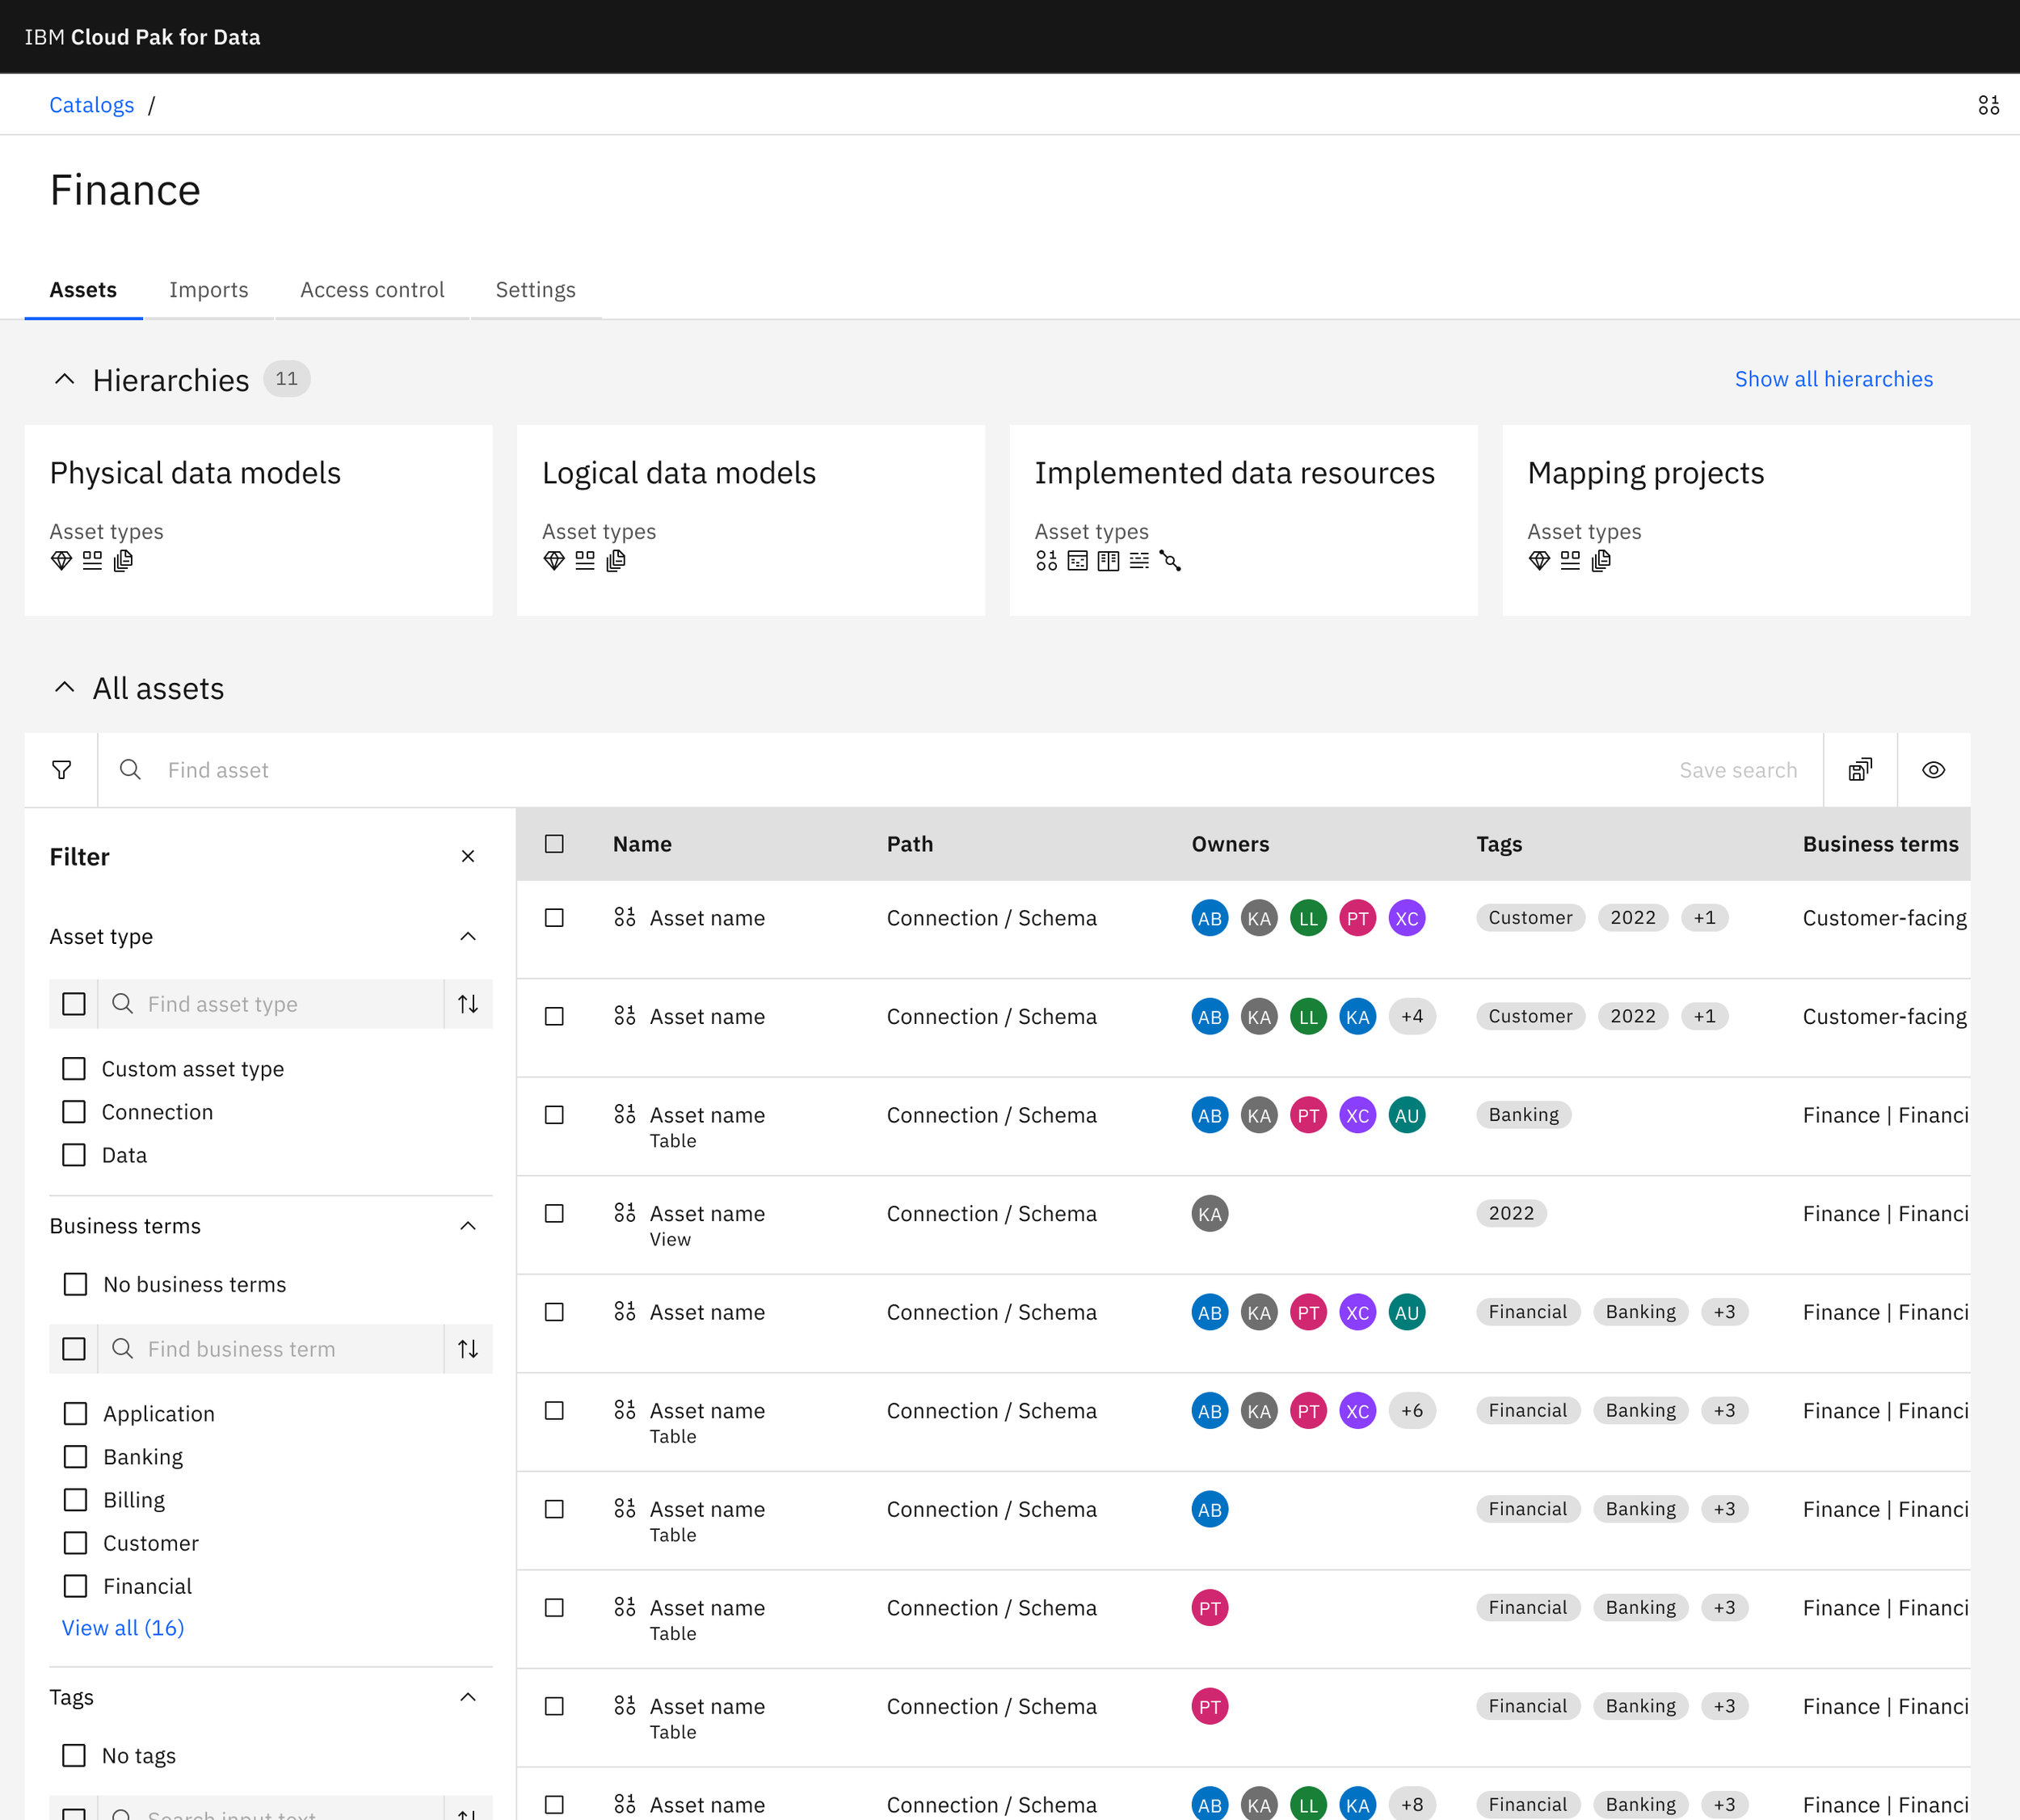Collapse the Hierarchies section chevron
The height and width of the screenshot is (1820, 2020).
tap(65, 380)
